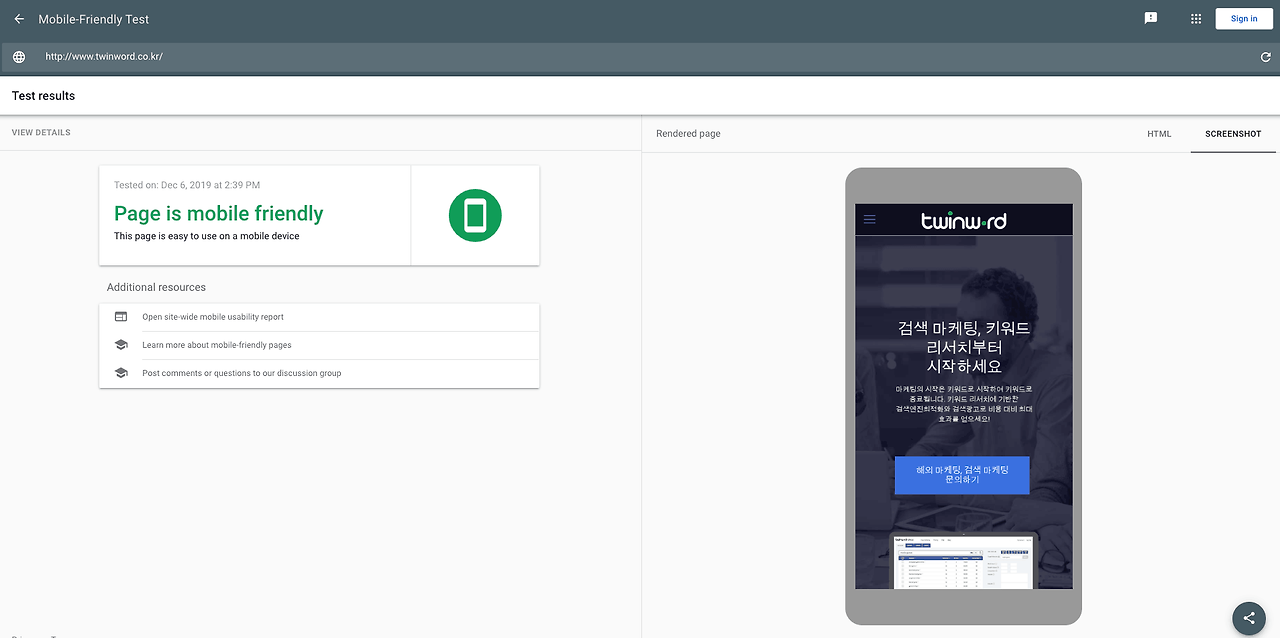Open VIEW DETAILS
The image size is (1280, 638).
pos(41,132)
